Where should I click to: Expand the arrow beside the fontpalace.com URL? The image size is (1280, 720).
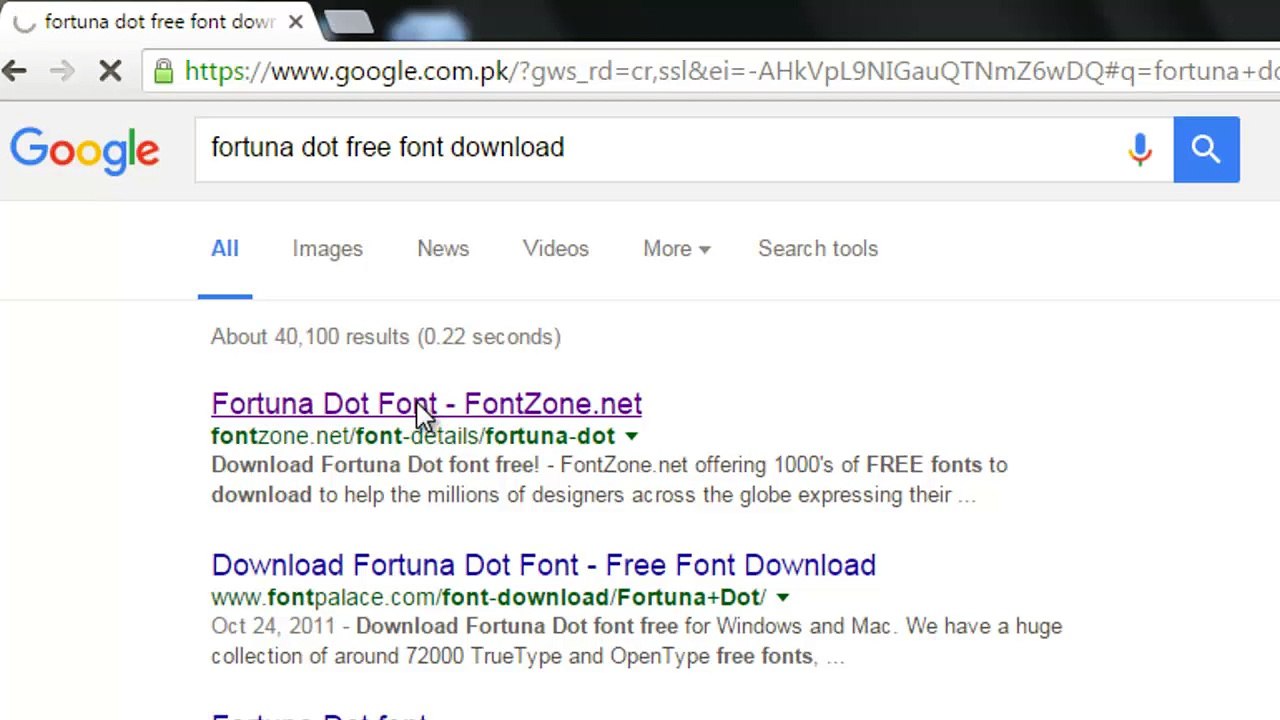(782, 597)
